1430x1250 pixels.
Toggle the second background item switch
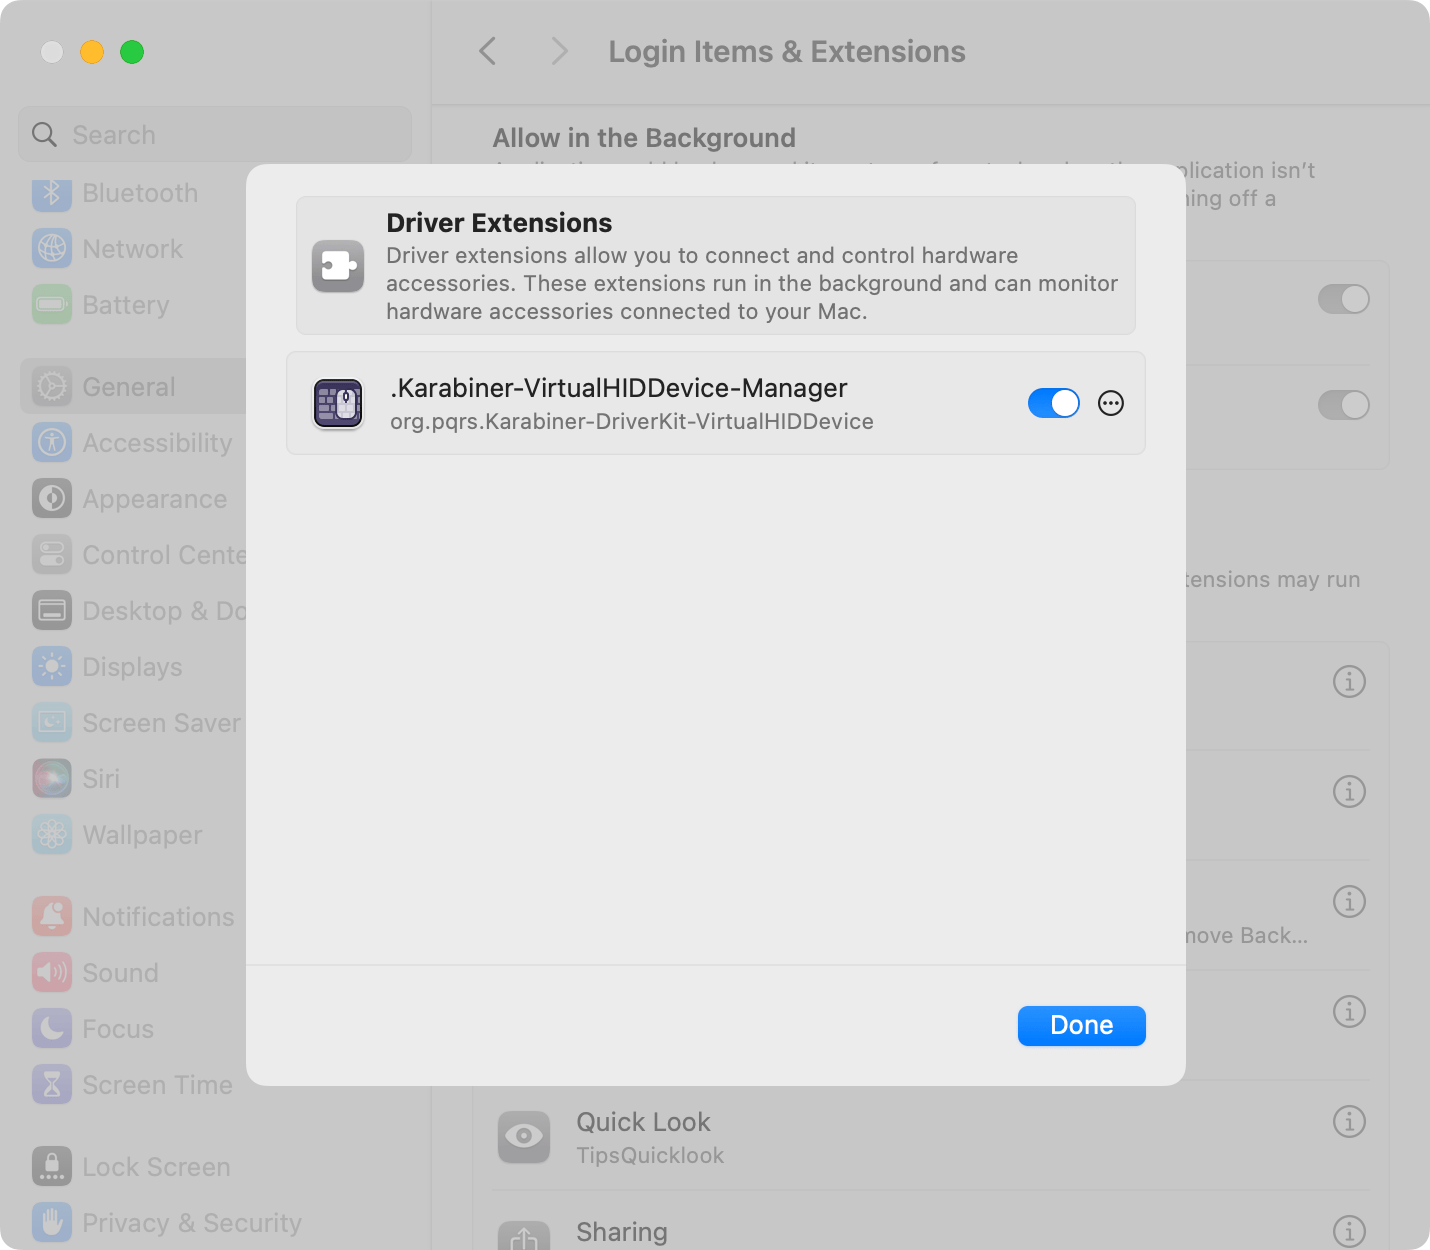coord(1343,405)
